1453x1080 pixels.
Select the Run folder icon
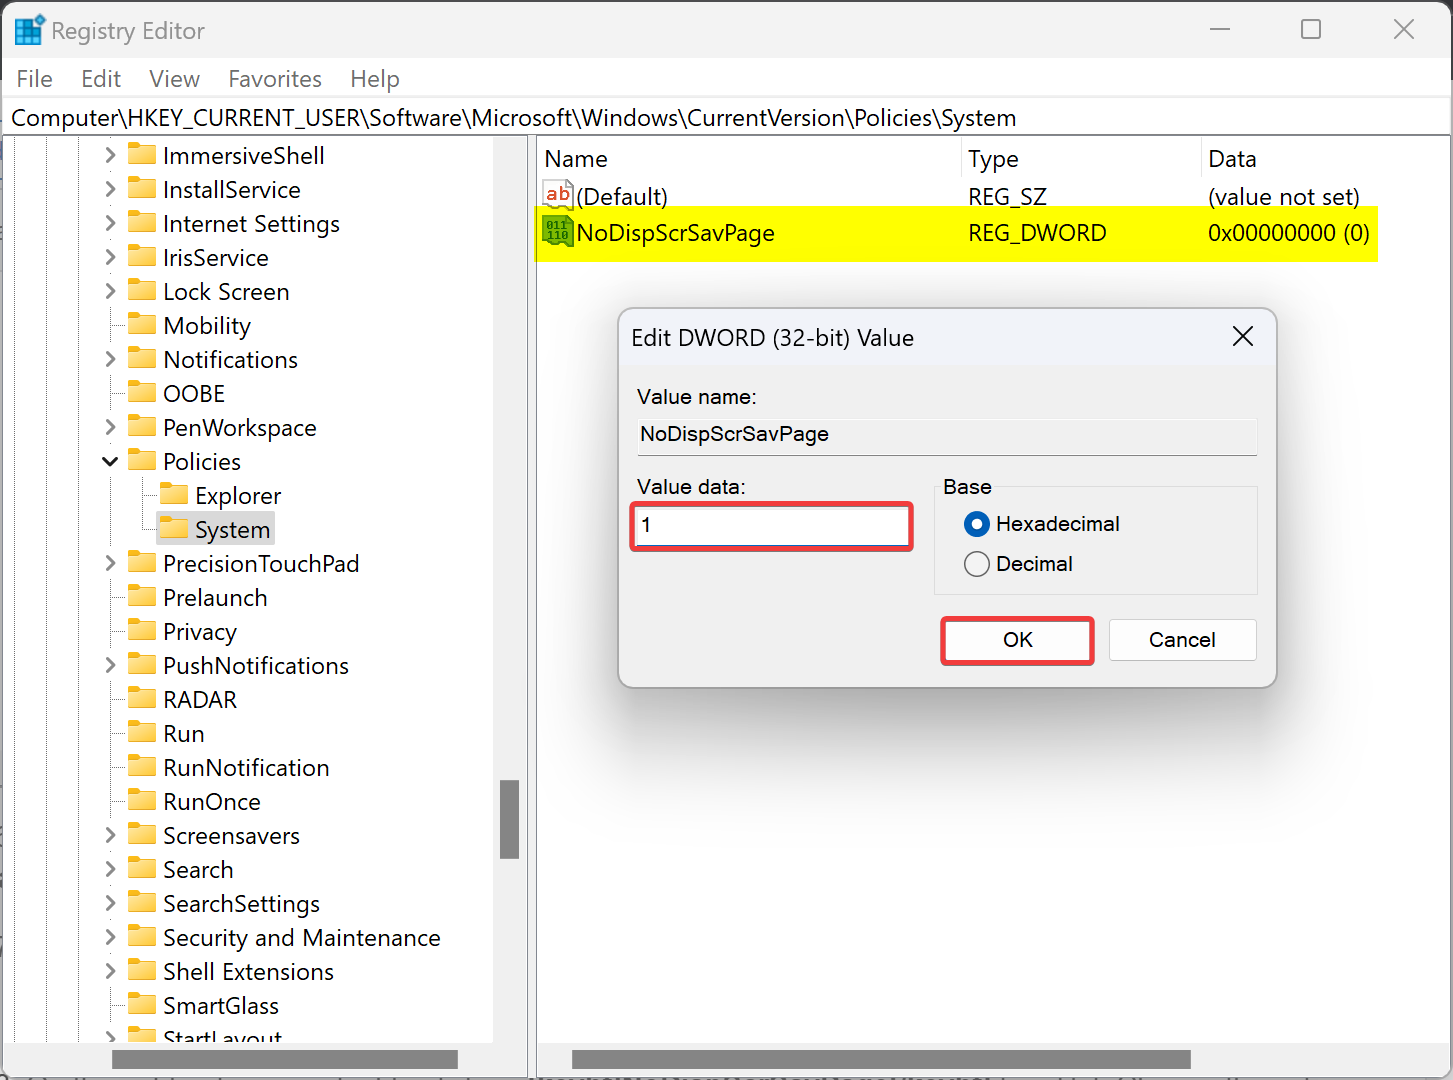point(143,732)
